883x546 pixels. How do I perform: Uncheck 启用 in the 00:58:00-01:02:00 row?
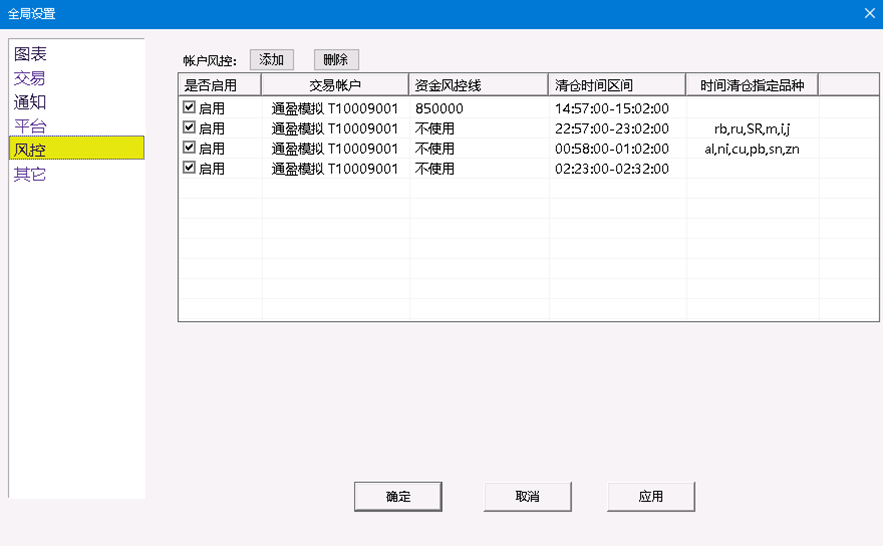pos(189,147)
